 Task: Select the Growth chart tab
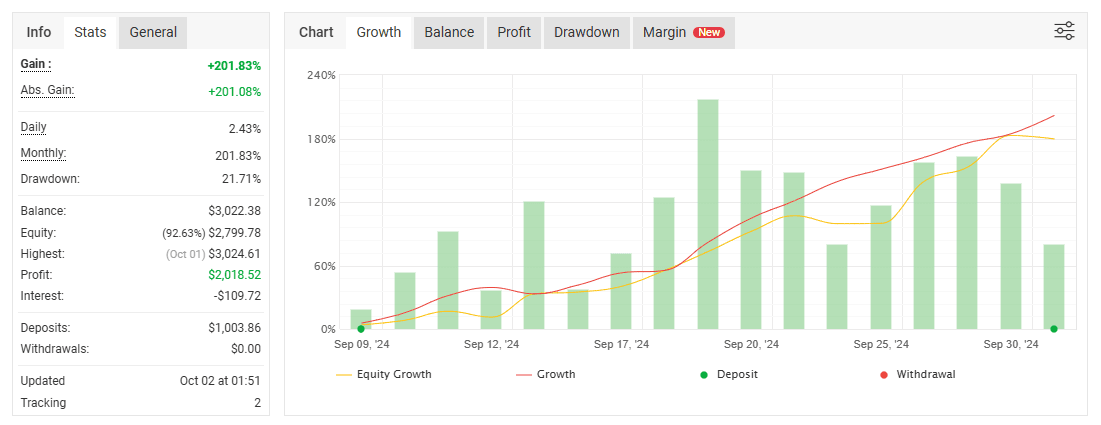click(378, 32)
